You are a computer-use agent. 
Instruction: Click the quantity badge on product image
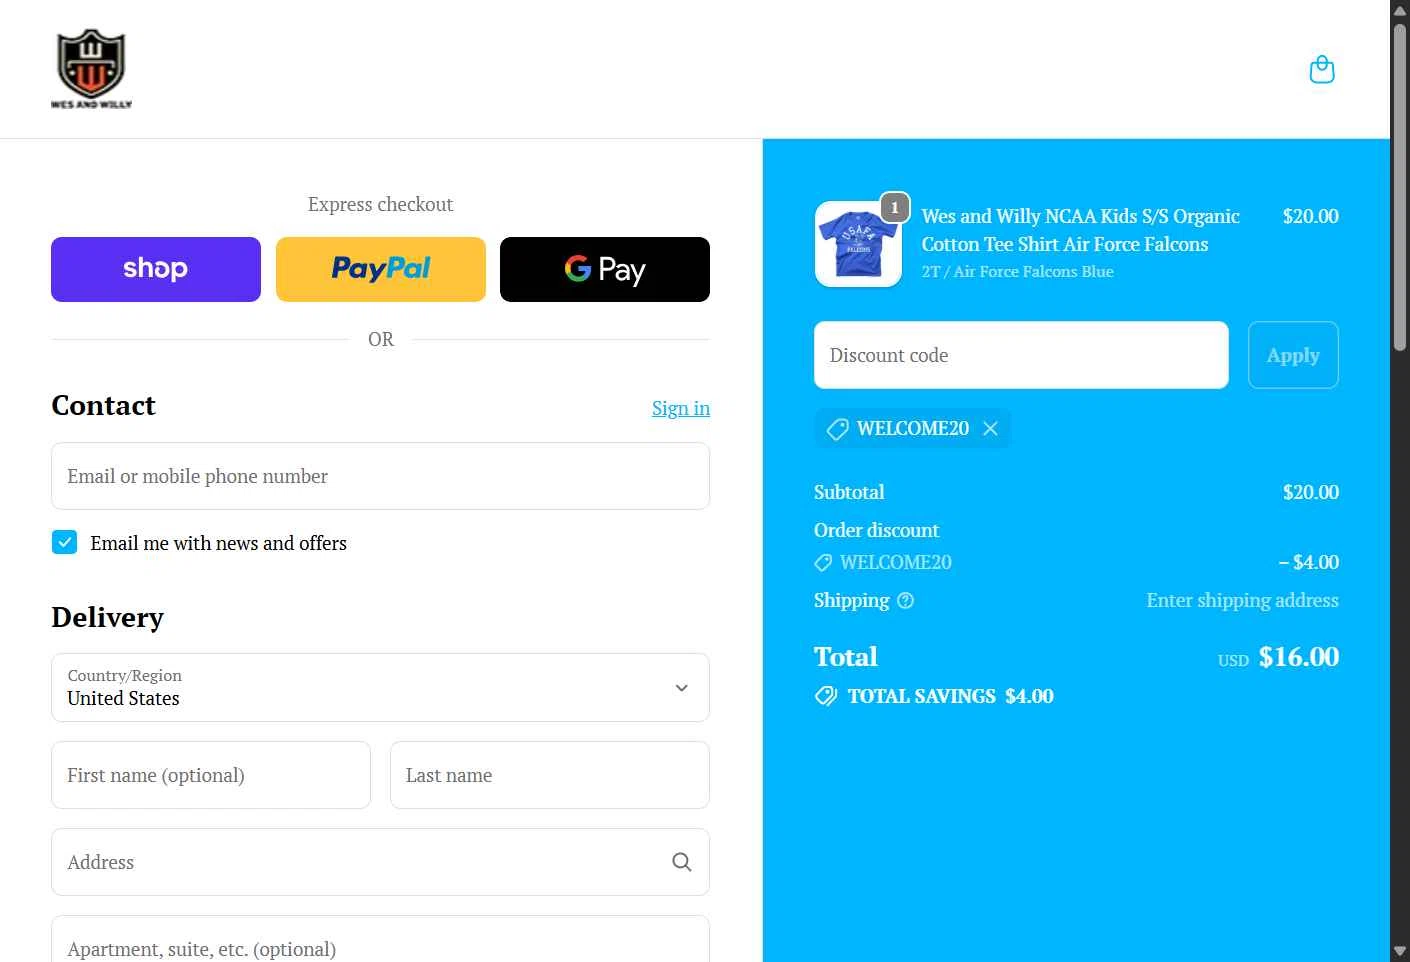pos(895,207)
